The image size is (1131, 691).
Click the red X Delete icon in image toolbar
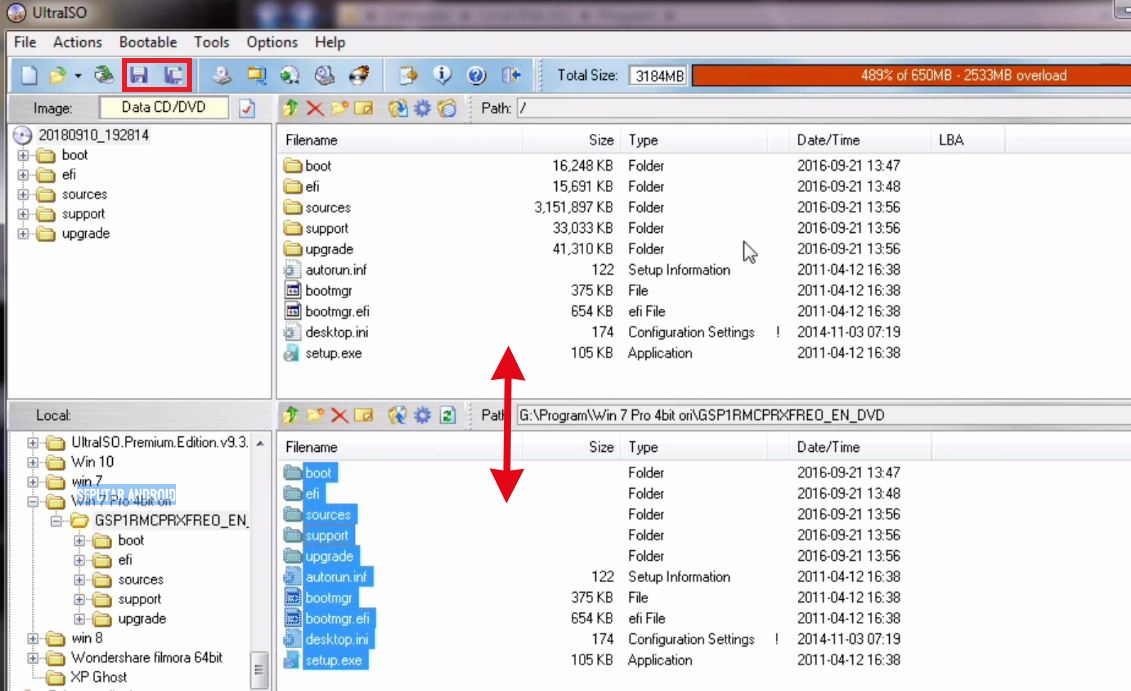point(314,108)
